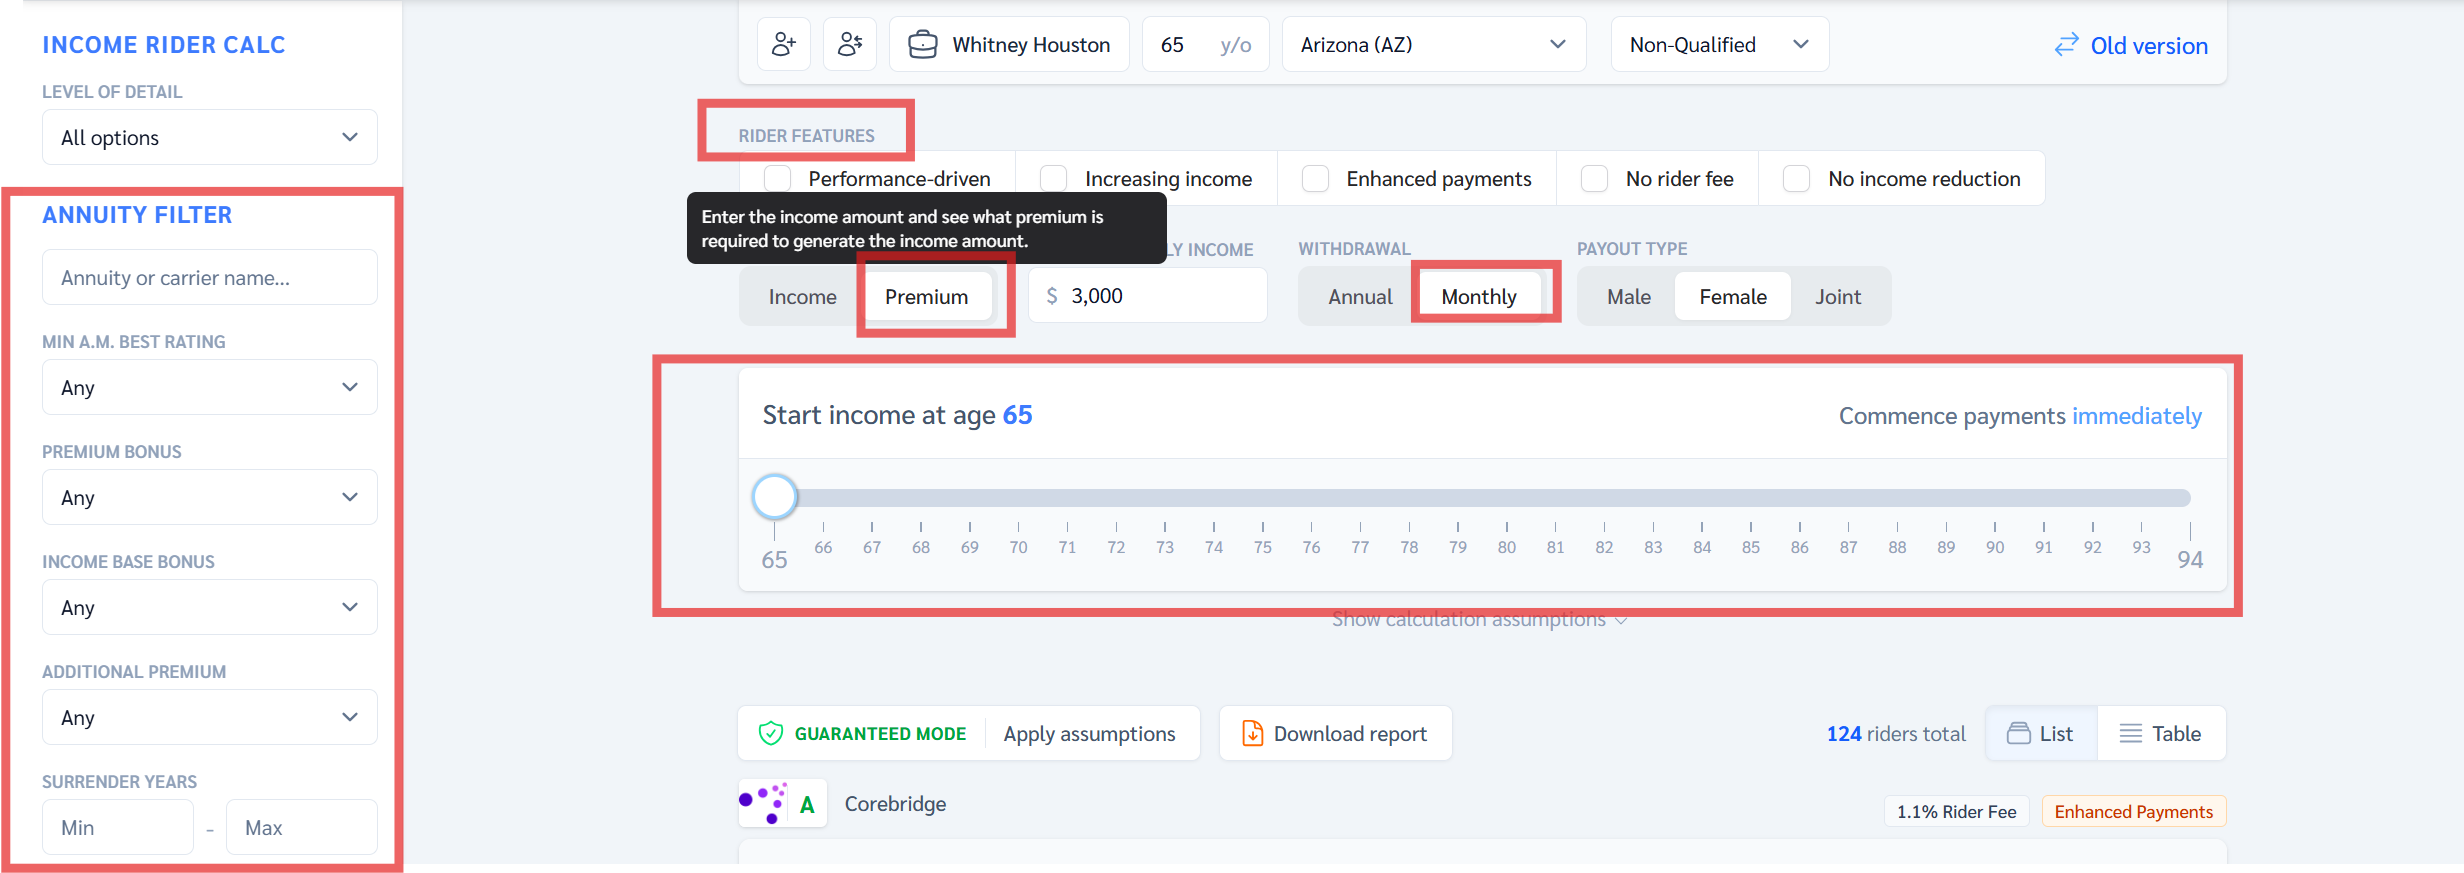Click the add single client icon
2464x873 pixels.
coord(784,44)
